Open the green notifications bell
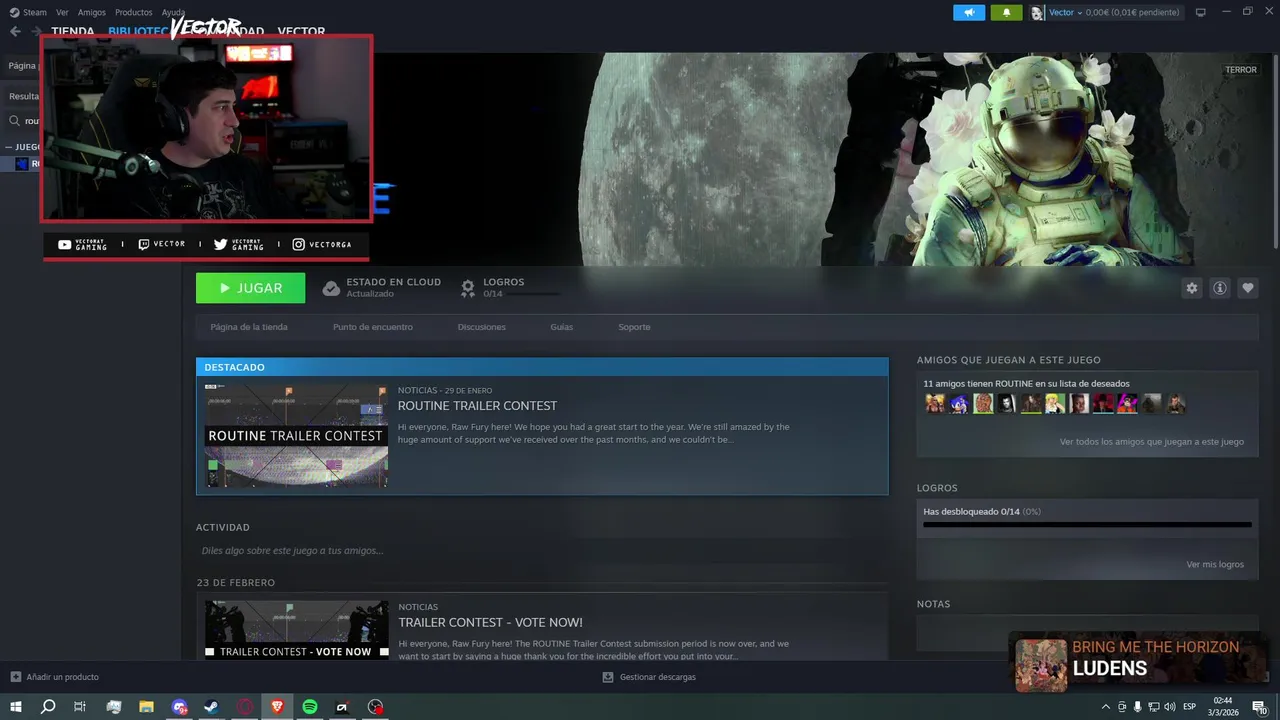This screenshot has width=1280, height=720. click(x=1006, y=12)
